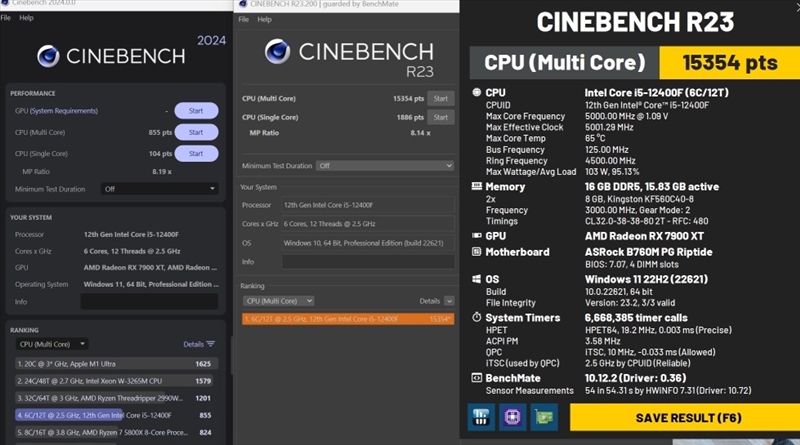Open Minimum Test Duration dropdown in Cinebench 2024
The image size is (800, 445).
[x=158, y=188]
